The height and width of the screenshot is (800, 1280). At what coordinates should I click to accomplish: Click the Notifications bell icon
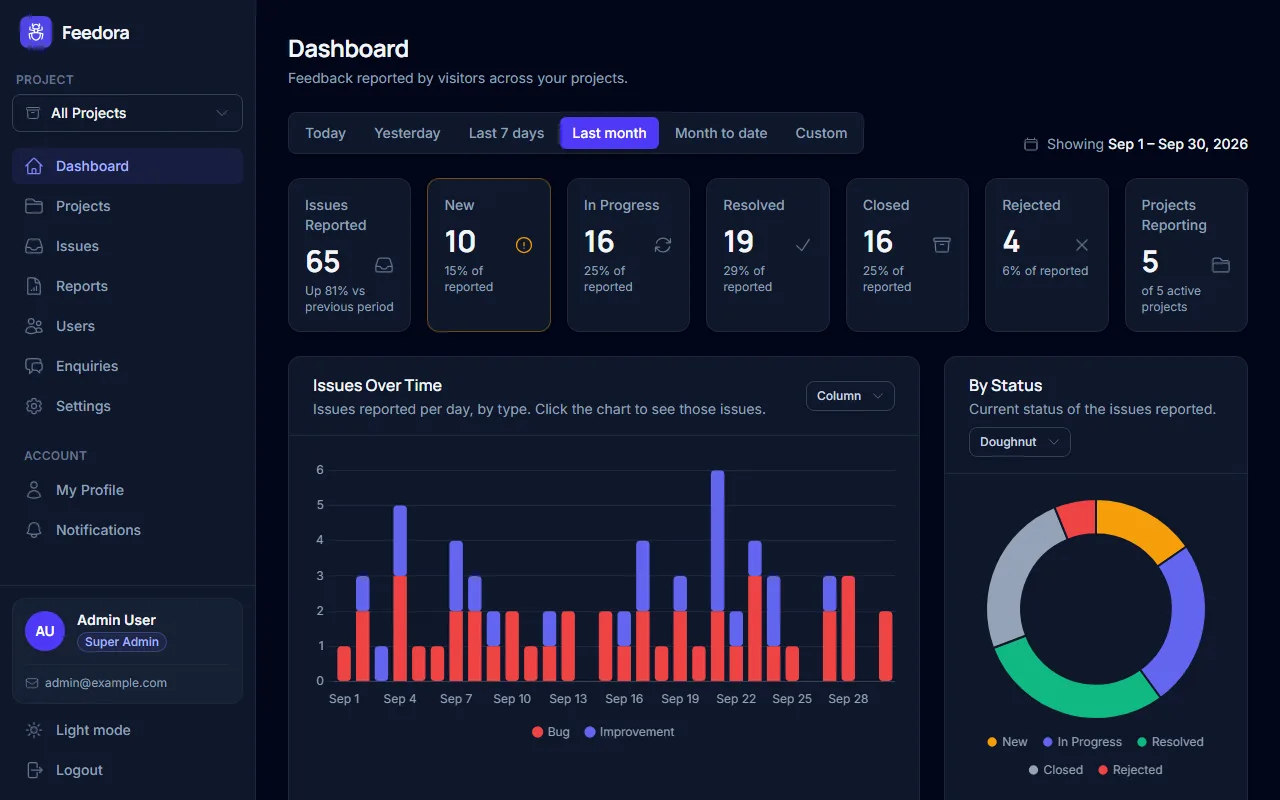click(x=34, y=530)
